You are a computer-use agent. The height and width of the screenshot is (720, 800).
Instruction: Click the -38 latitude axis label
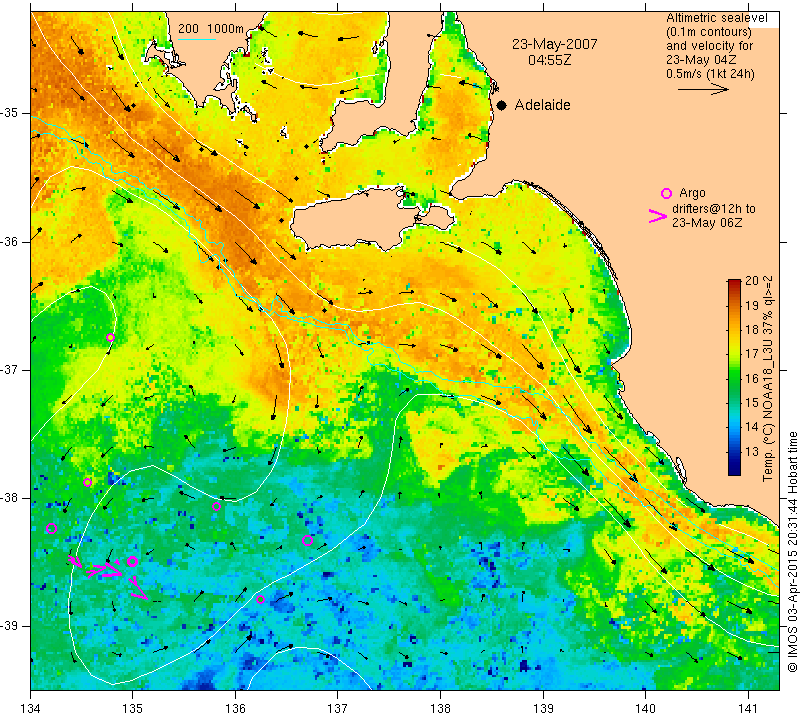point(11,498)
